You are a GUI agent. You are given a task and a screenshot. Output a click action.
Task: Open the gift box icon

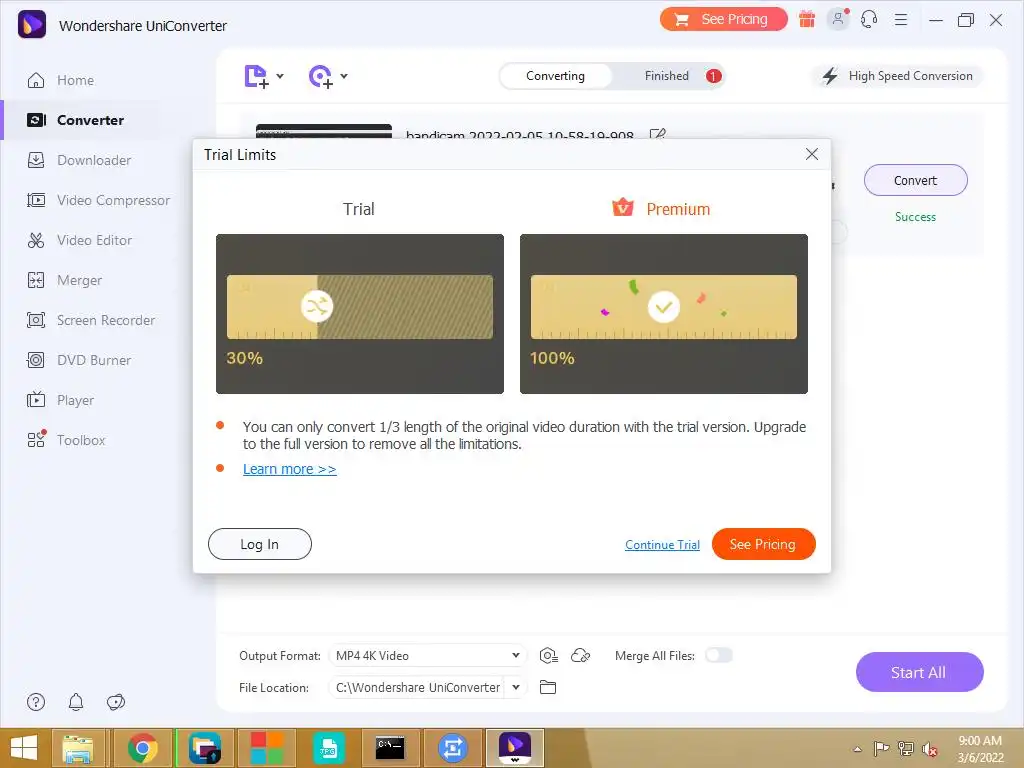[807, 20]
